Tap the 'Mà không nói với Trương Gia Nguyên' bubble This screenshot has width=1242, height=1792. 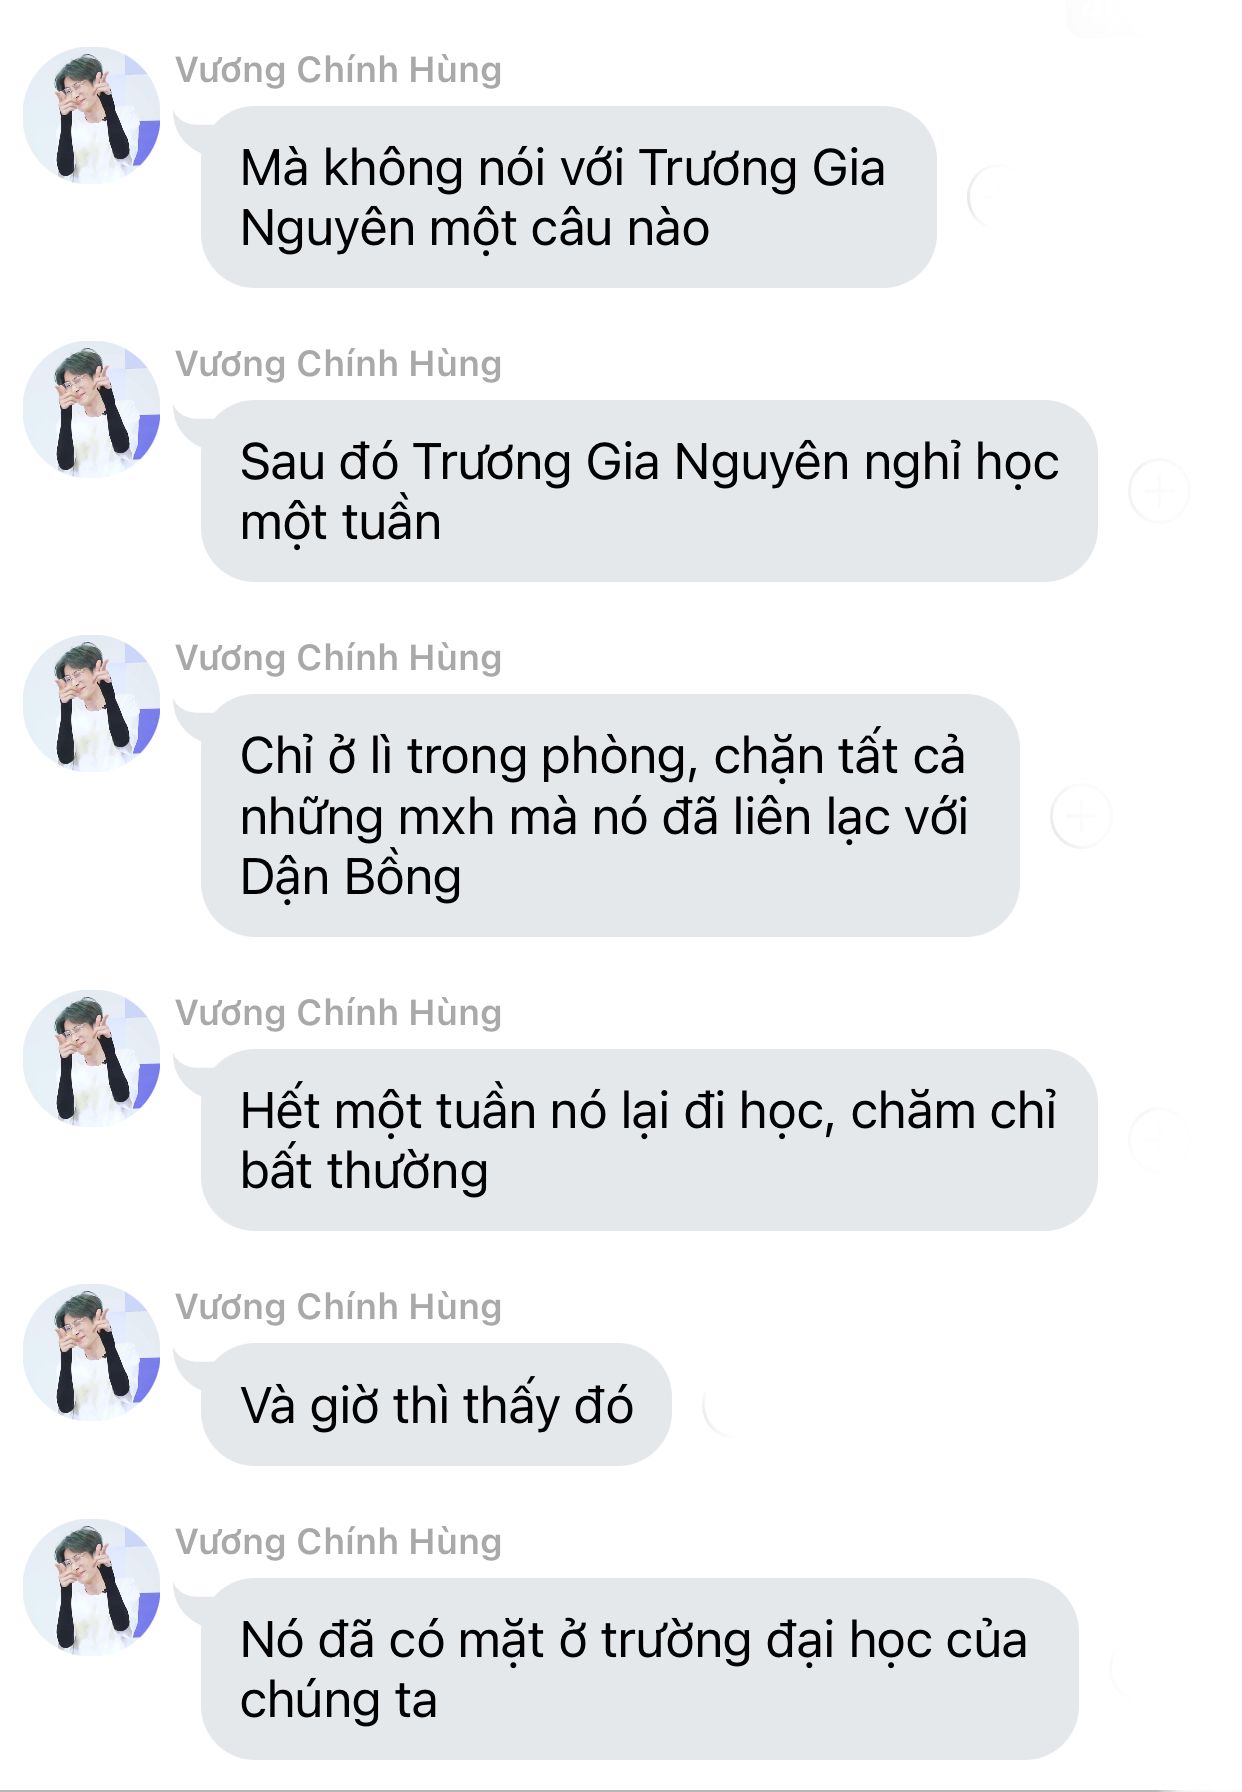(568, 197)
